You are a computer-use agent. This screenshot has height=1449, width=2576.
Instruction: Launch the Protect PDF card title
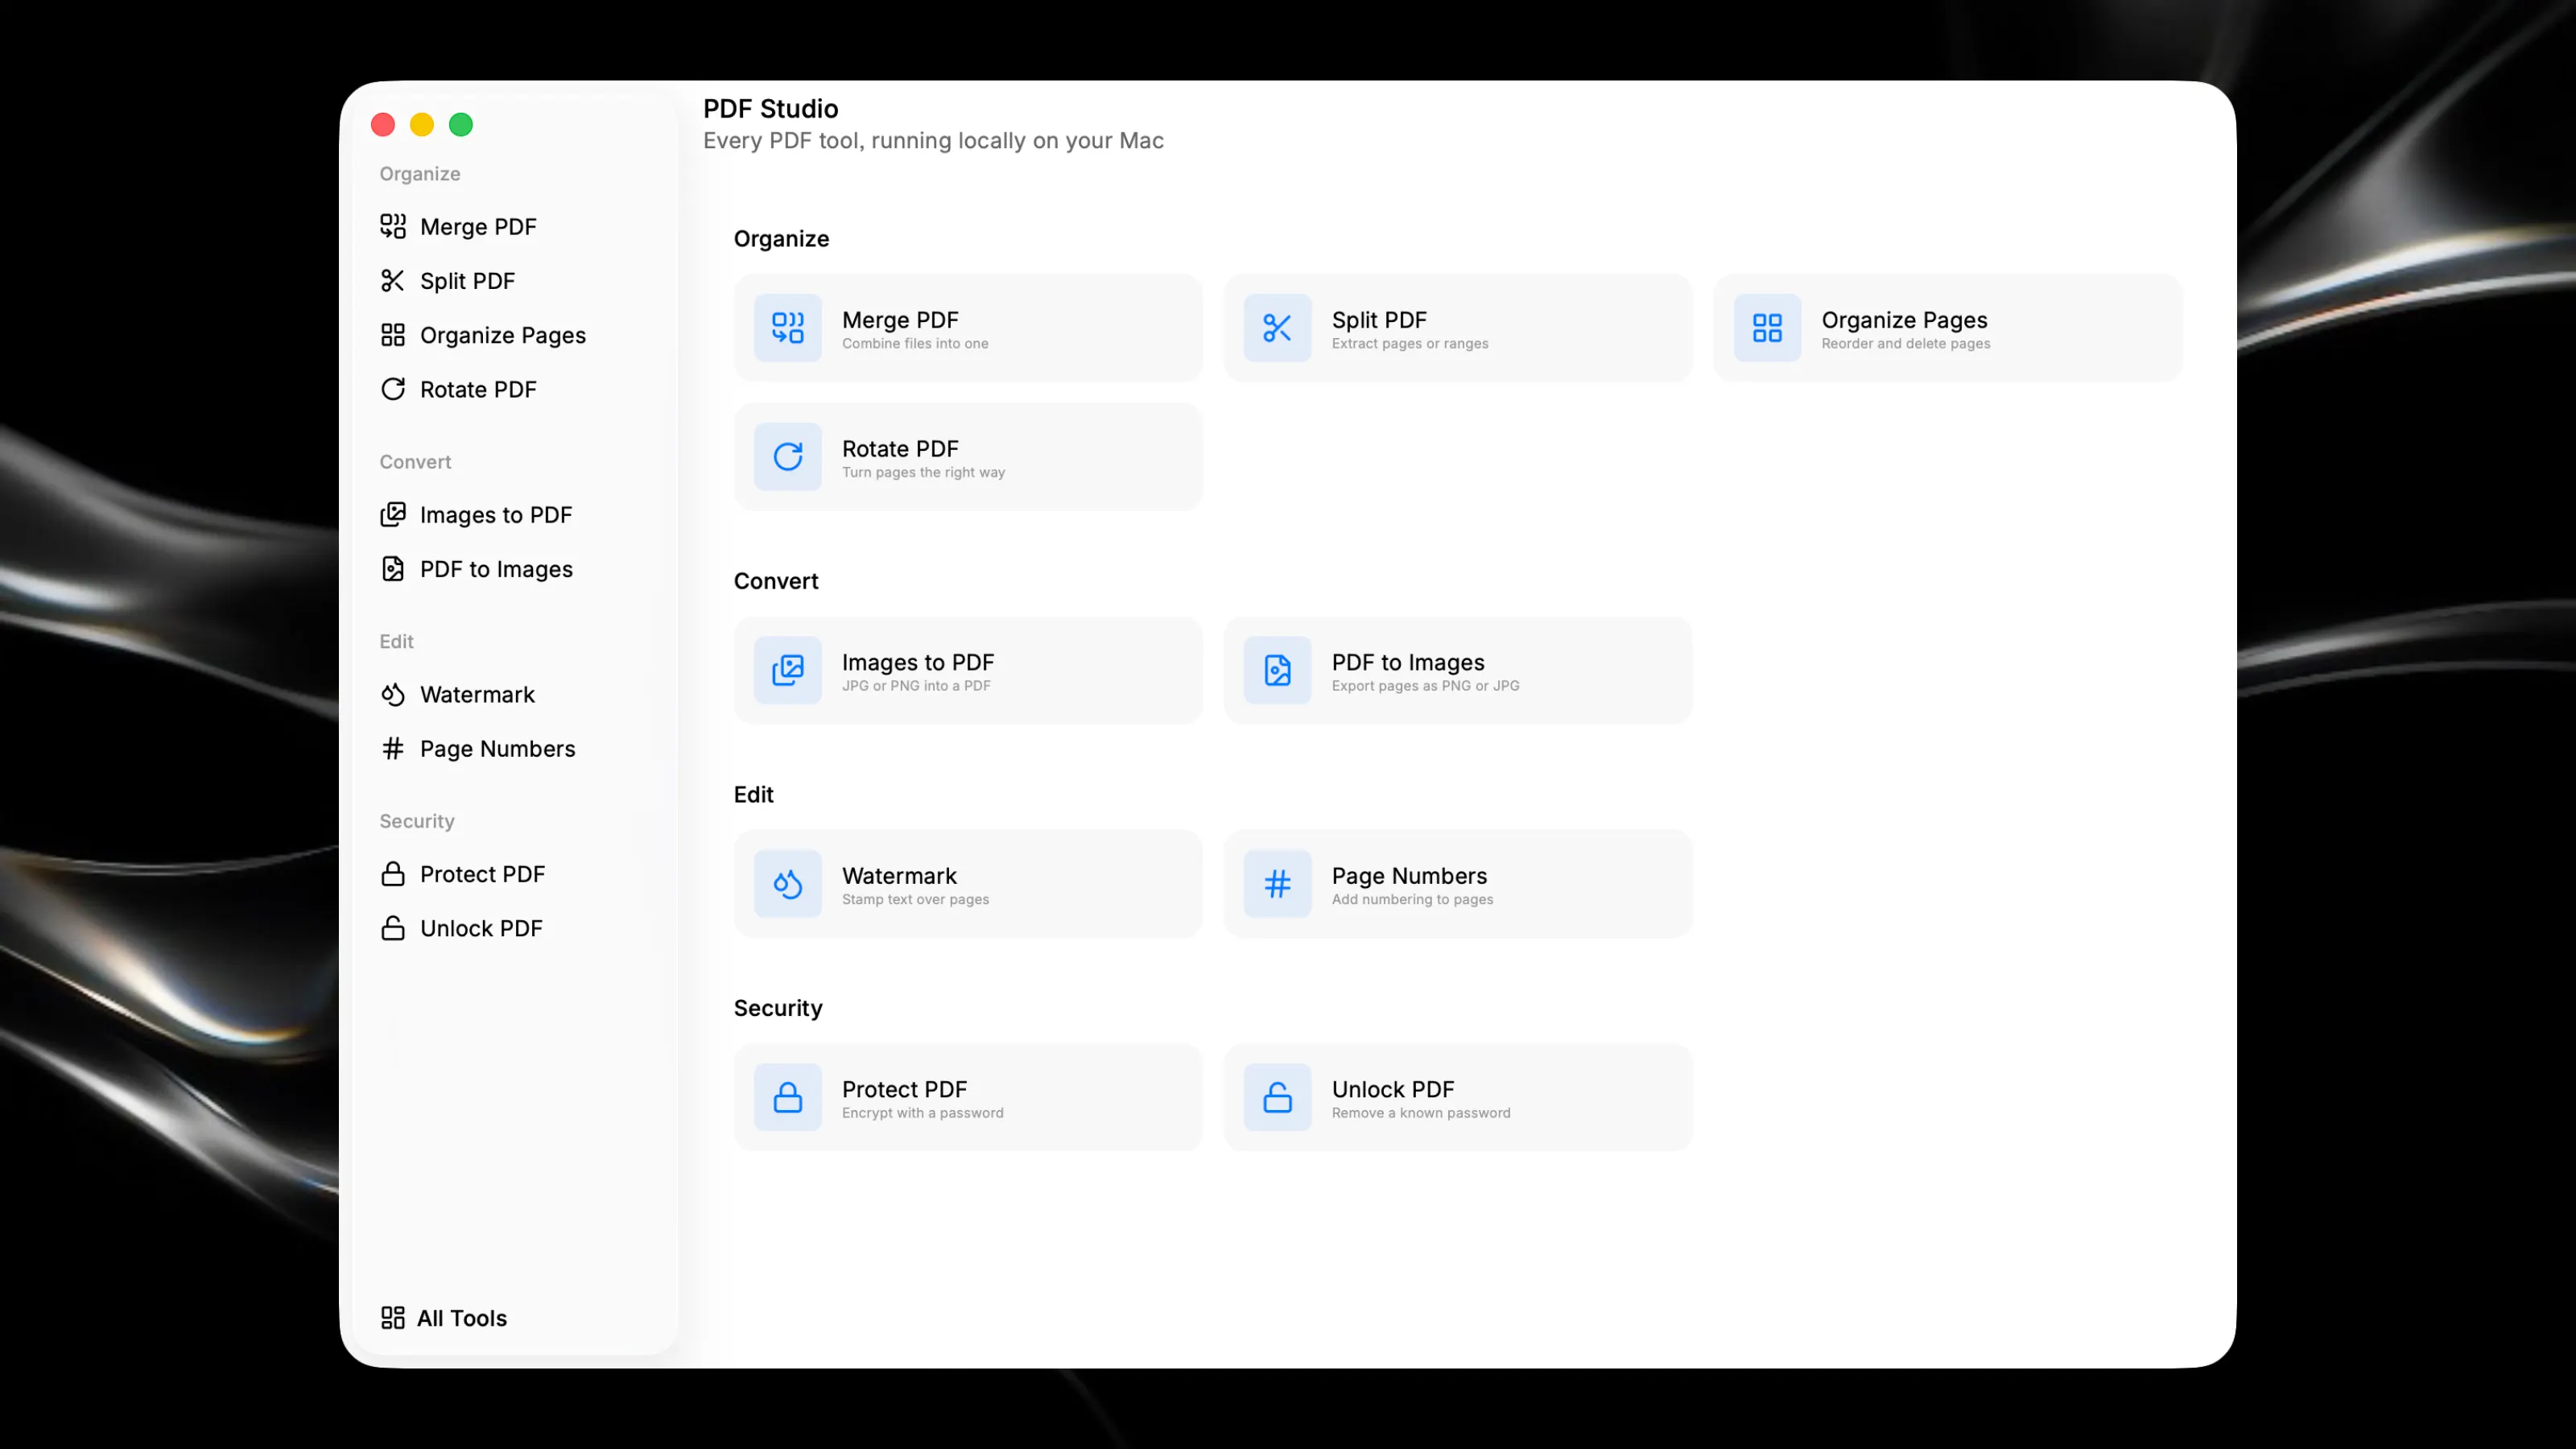click(x=904, y=1089)
